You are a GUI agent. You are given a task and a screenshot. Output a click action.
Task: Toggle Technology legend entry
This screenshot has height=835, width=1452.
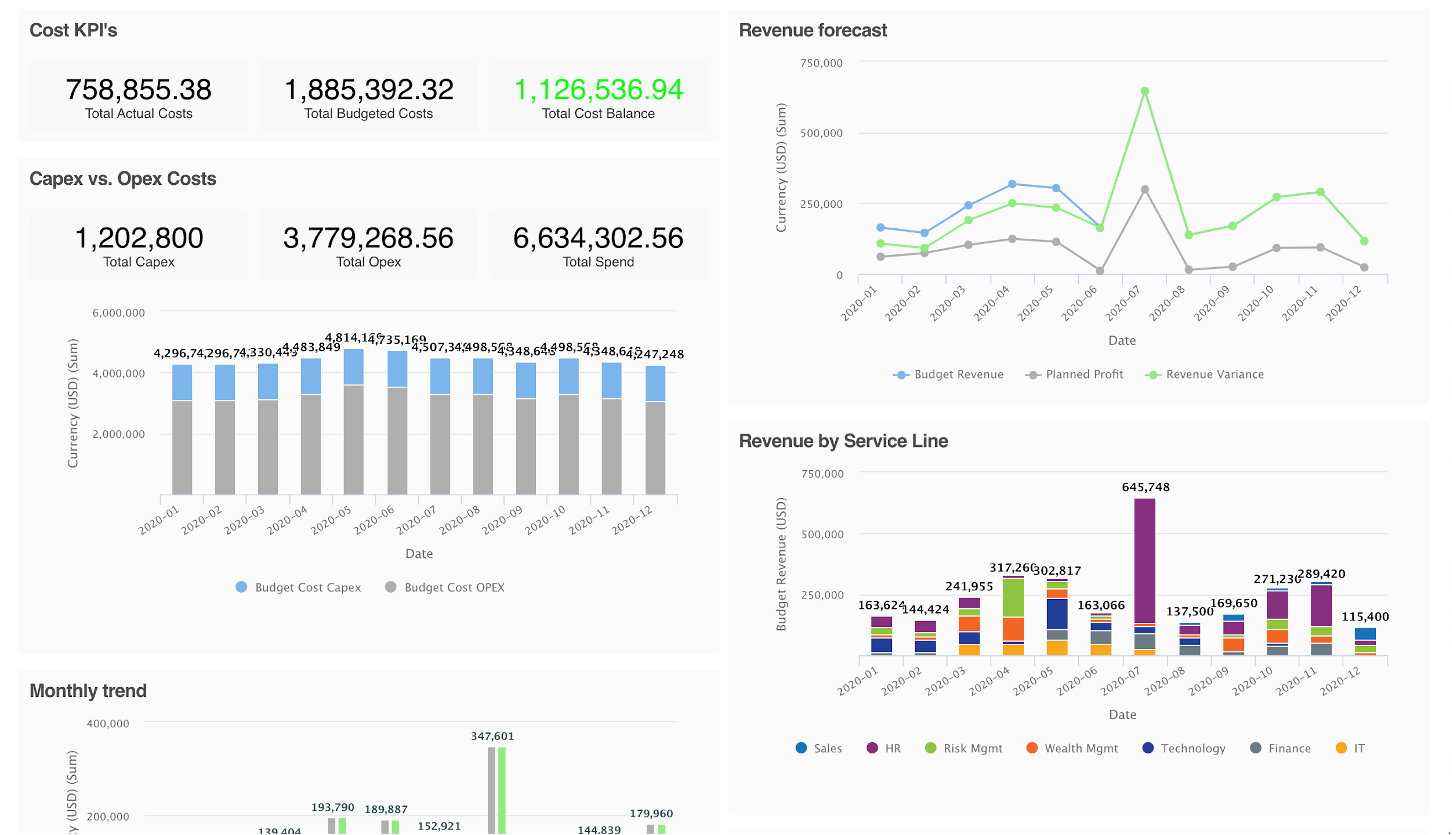pyautogui.click(x=1183, y=748)
